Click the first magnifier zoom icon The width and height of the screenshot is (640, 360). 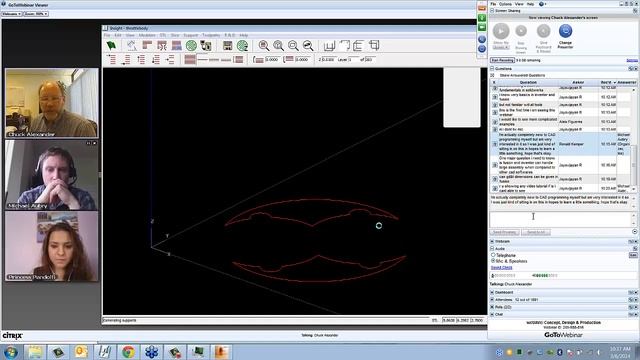(x=264, y=45)
